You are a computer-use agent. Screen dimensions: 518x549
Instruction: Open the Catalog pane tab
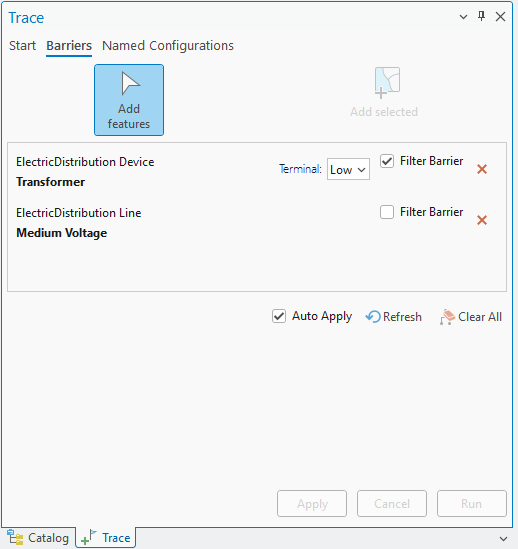pos(38,538)
